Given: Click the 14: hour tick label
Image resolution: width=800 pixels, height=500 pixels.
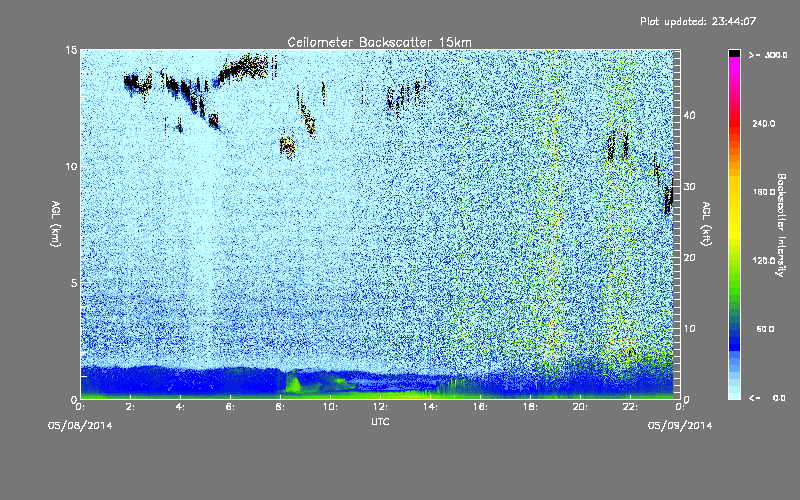Looking at the screenshot, I should [431, 407].
